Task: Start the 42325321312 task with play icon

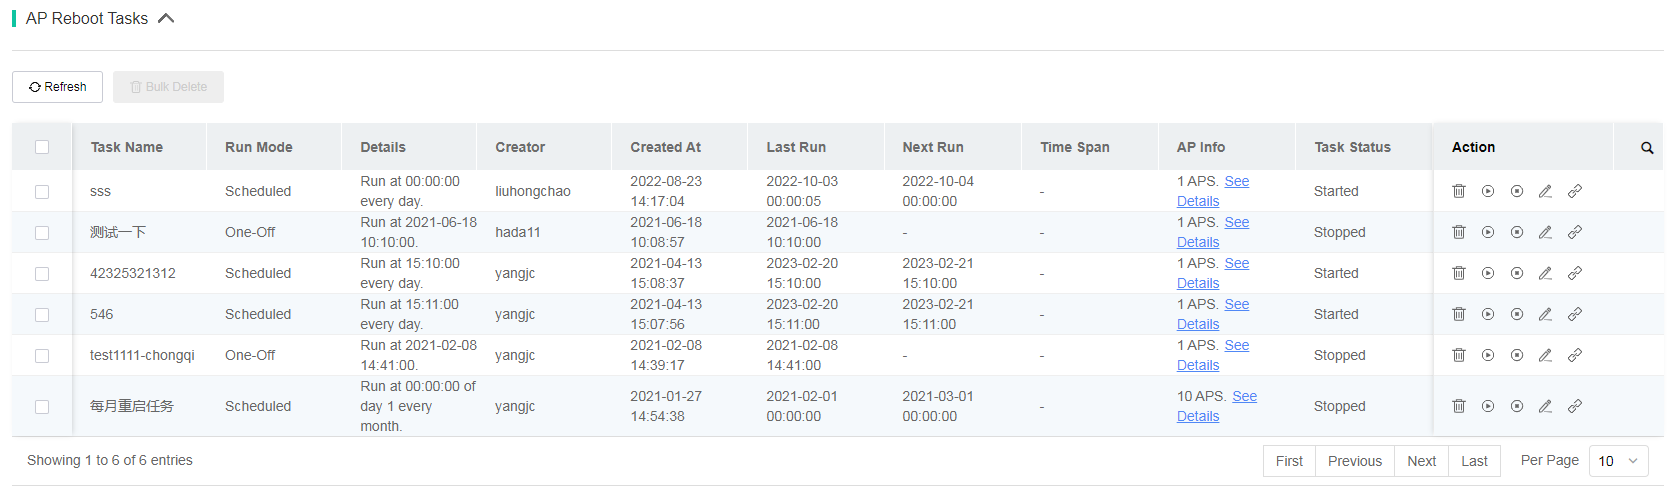Action: (x=1488, y=273)
